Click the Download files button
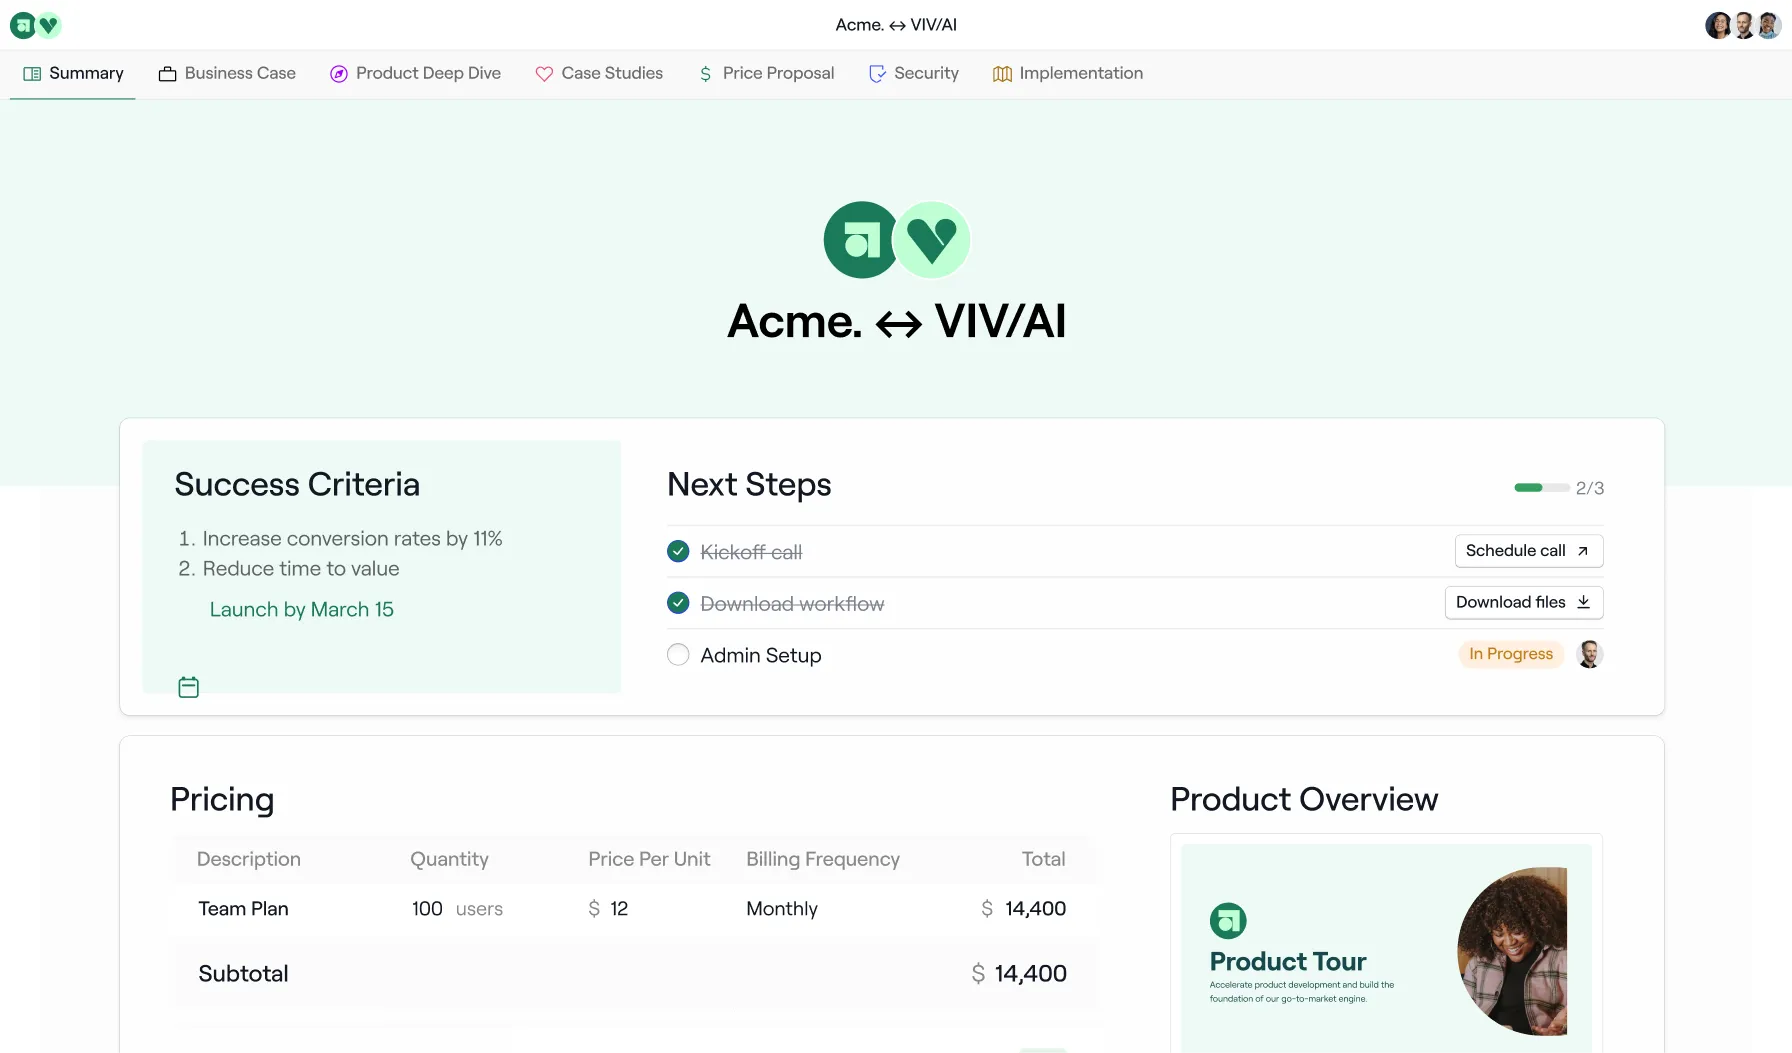 (1523, 602)
